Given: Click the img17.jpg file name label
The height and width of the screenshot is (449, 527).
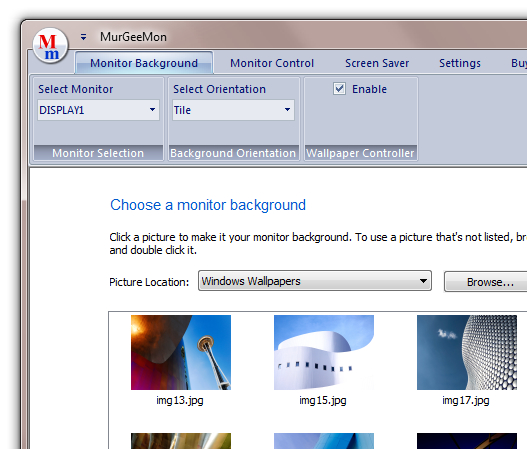Looking at the screenshot, I should coord(466,401).
